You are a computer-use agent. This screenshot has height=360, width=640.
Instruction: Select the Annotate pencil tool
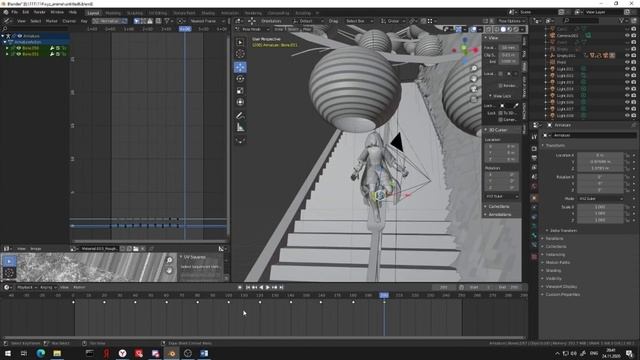[x=240, y=116]
